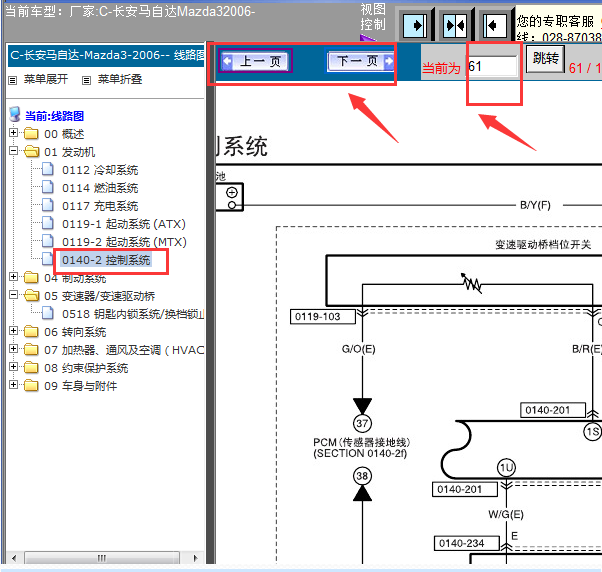602x572 pixels.
Task: Open 0114 燃油系统 document
Action: click(x=100, y=188)
